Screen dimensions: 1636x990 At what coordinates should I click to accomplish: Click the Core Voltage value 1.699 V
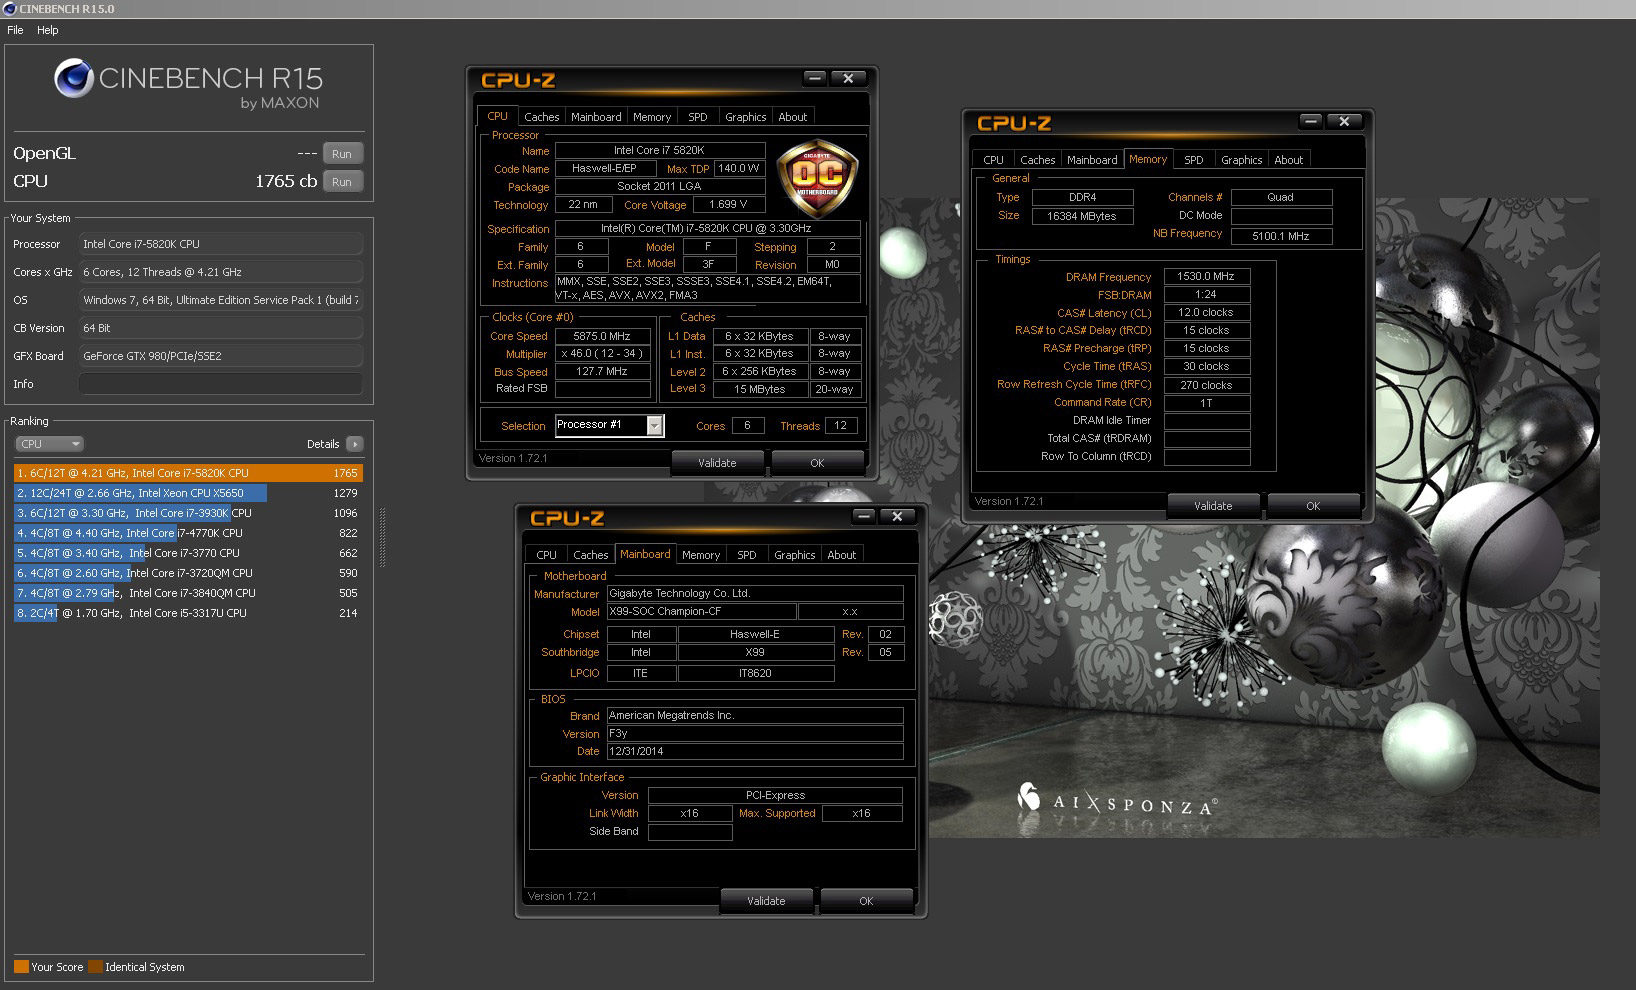tap(728, 205)
